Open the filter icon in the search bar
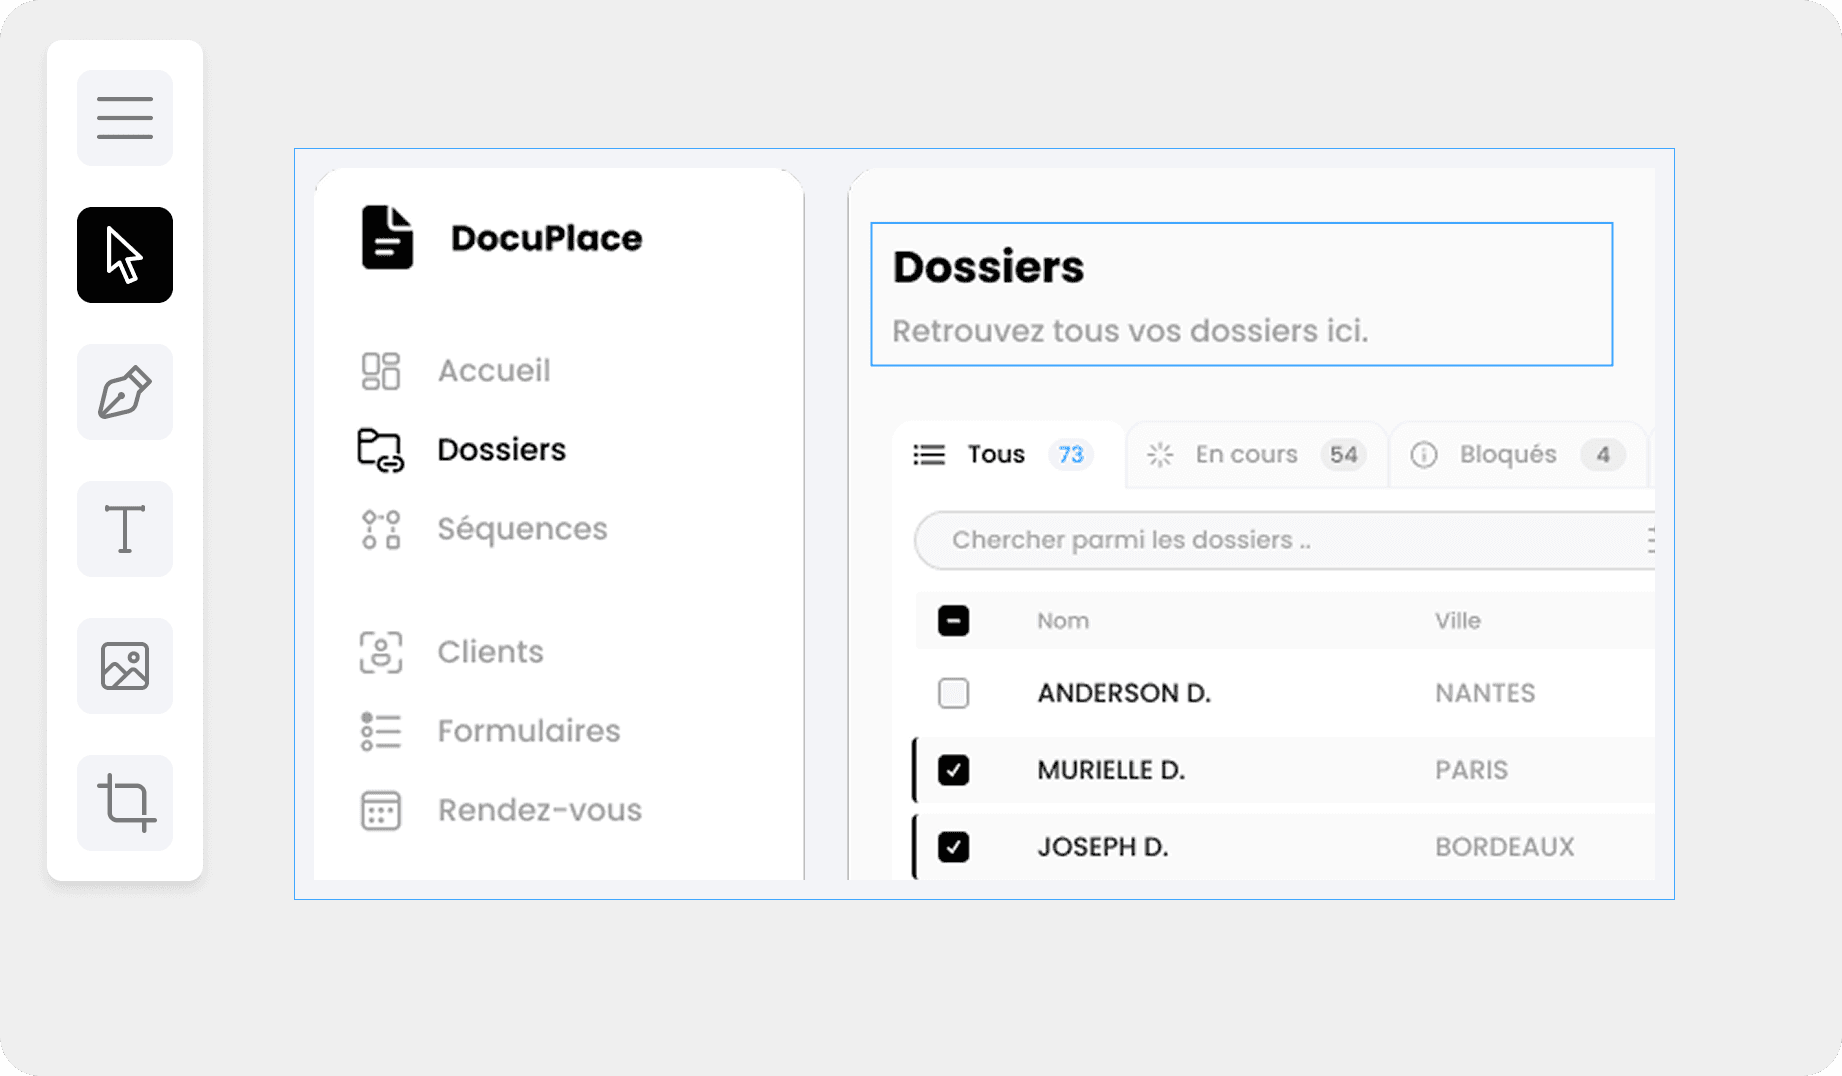Image resolution: width=1842 pixels, height=1076 pixels. (x=1650, y=540)
